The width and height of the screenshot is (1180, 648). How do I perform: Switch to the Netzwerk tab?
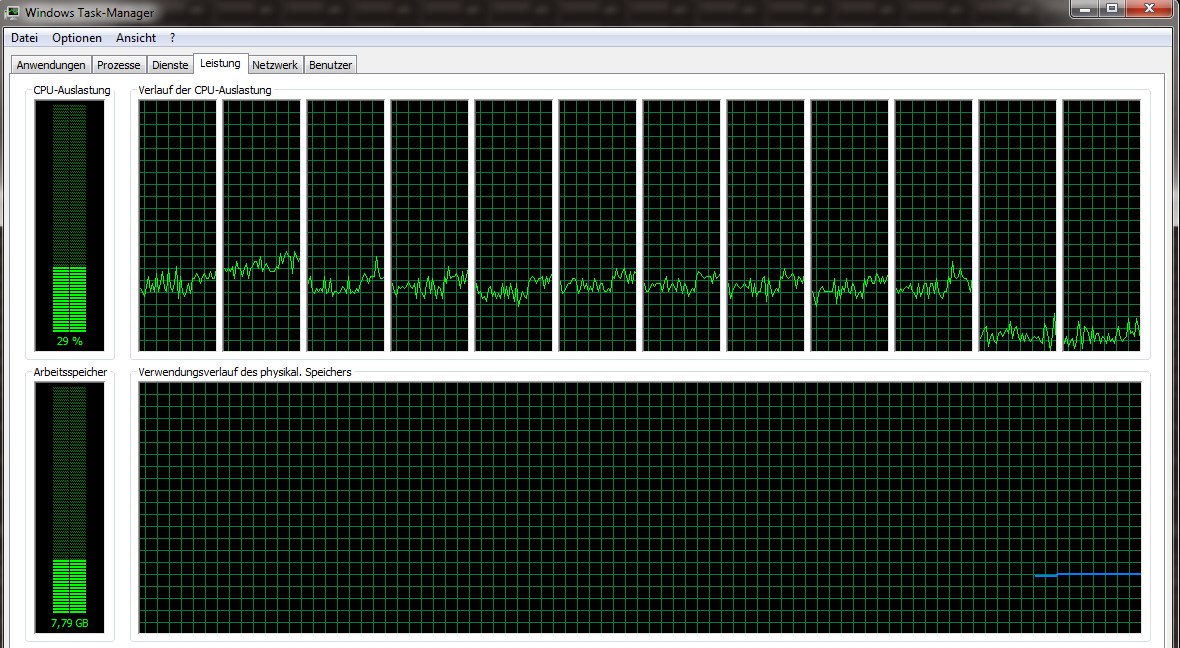tap(275, 65)
